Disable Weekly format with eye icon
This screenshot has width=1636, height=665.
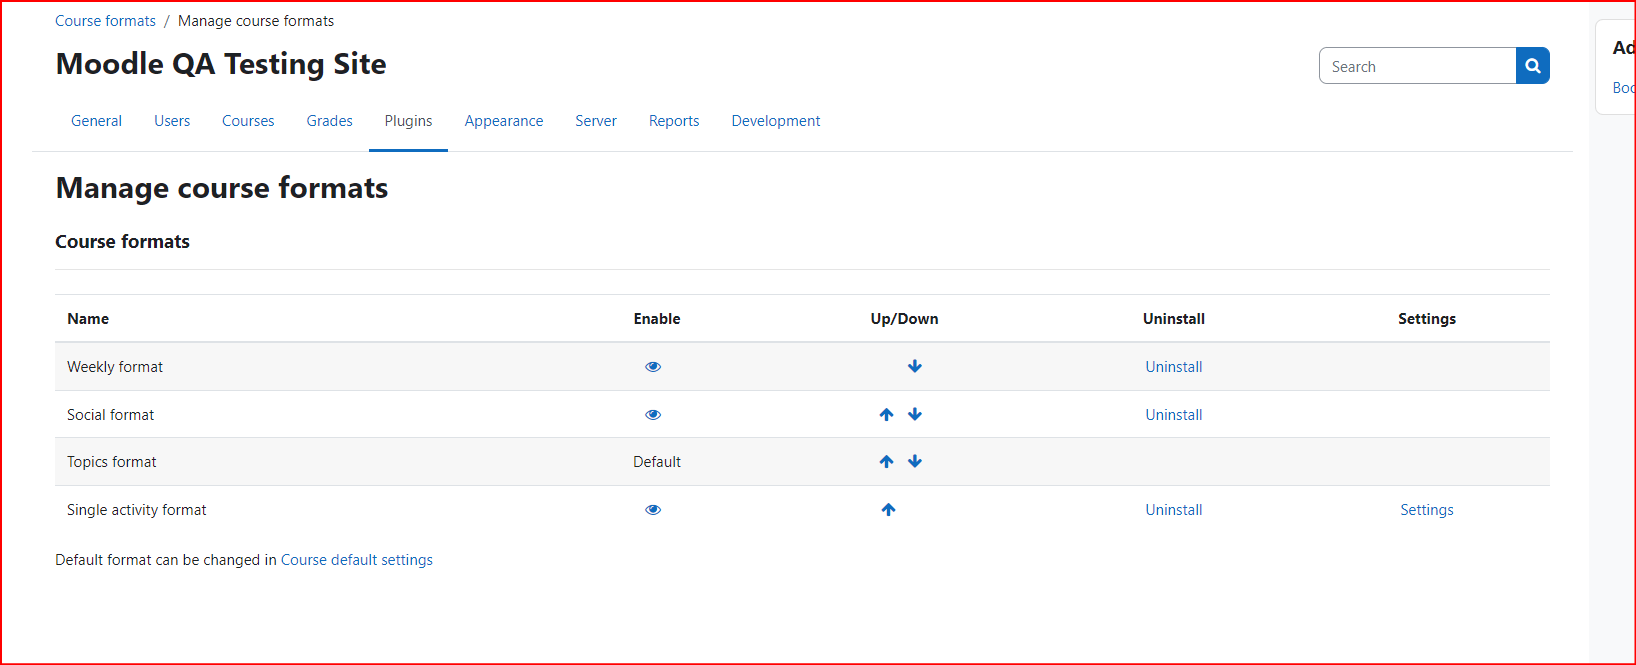(653, 367)
